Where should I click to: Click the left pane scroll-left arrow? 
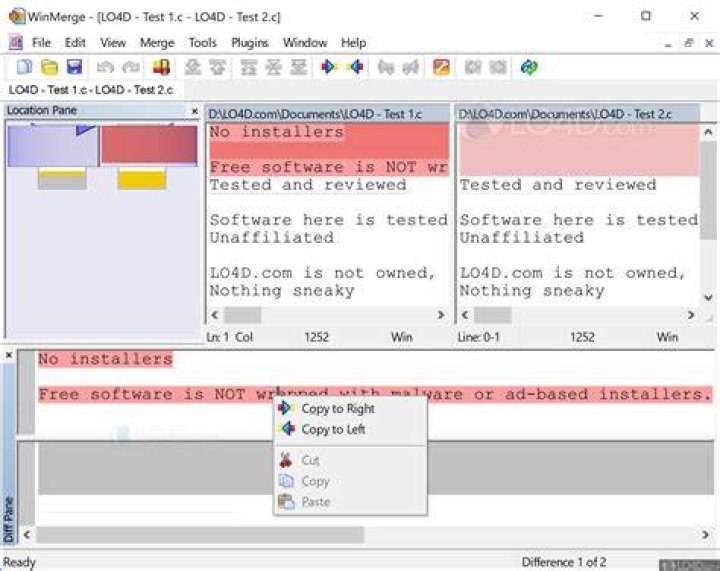[x=214, y=315]
